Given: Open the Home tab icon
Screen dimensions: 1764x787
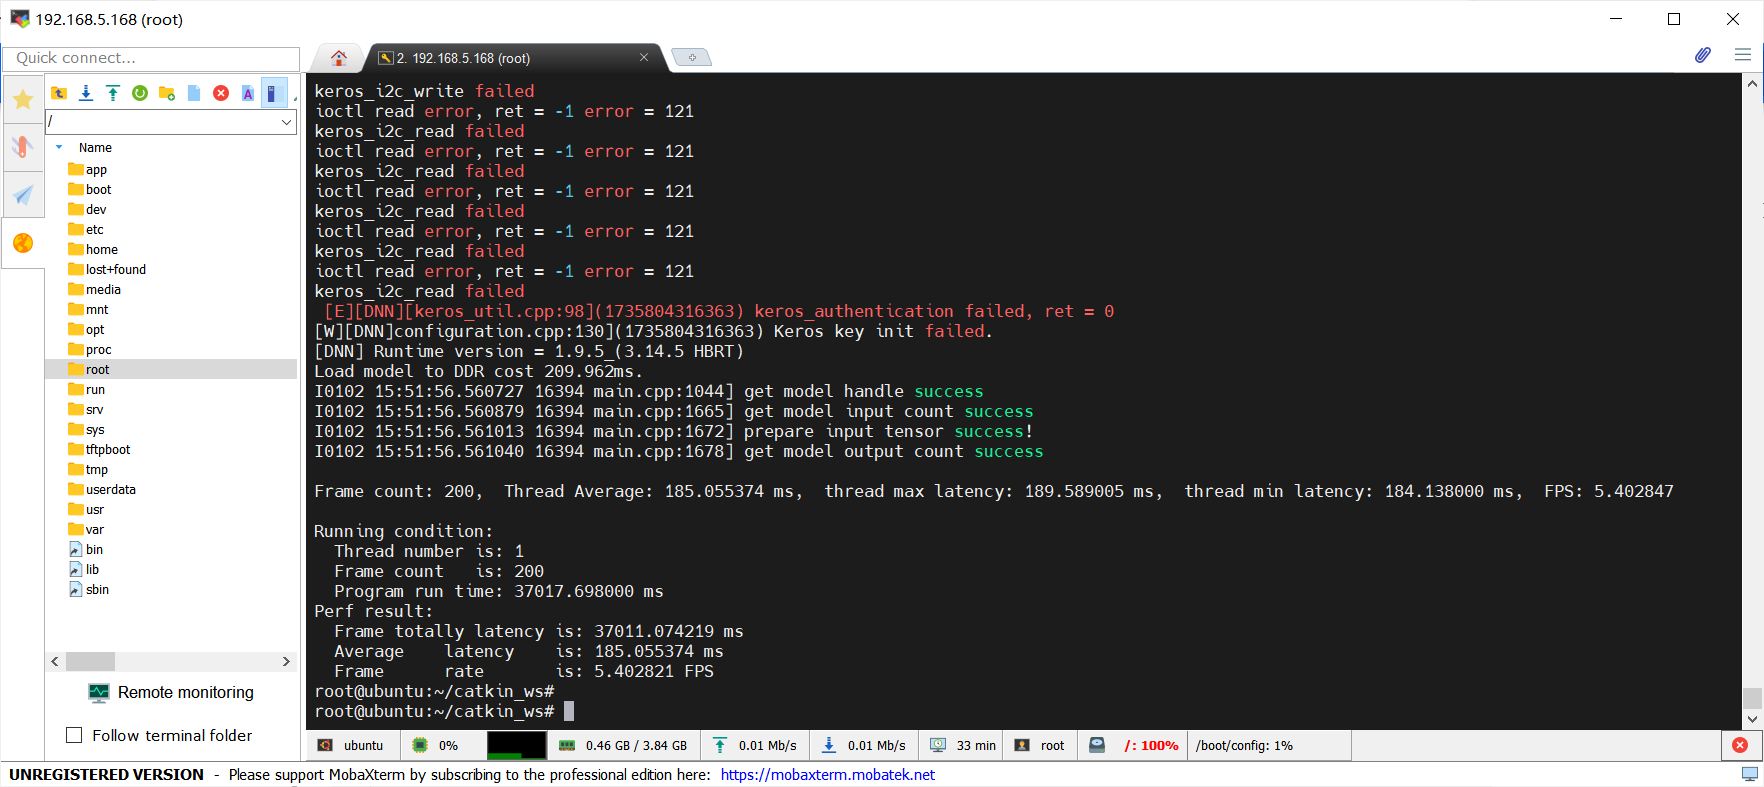Looking at the screenshot, I should click(x=339, y=58).
